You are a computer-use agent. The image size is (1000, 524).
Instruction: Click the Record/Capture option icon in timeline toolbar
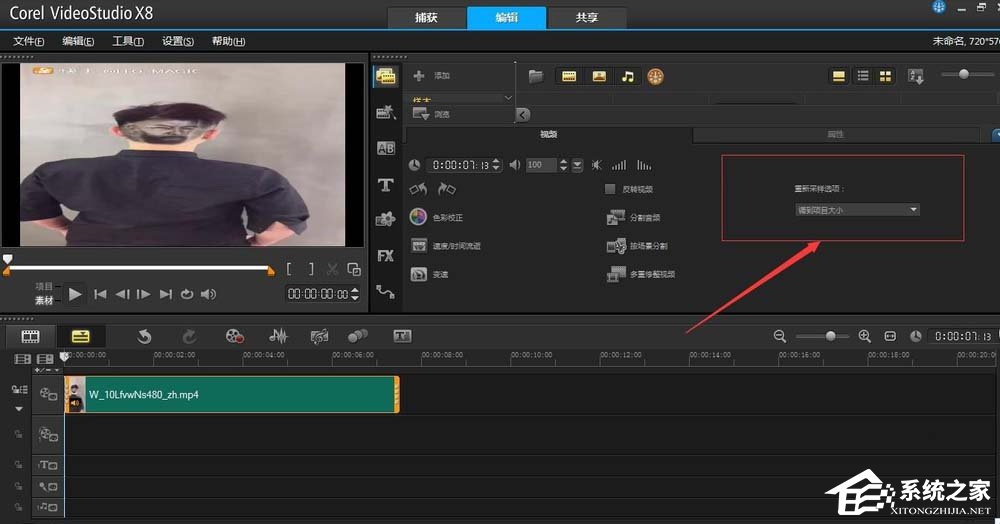(x=234, y=337)
